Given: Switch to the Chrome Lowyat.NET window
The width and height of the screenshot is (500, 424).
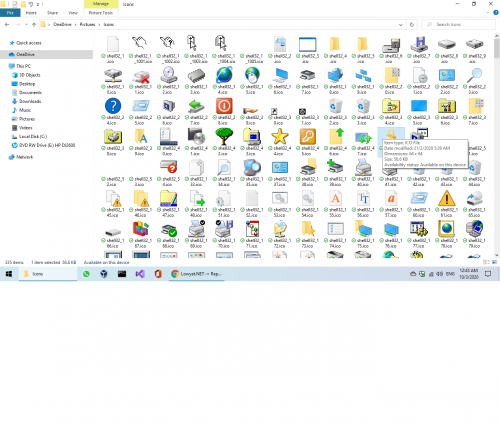Looking at the screenshot, I should [x=197, y=274].
